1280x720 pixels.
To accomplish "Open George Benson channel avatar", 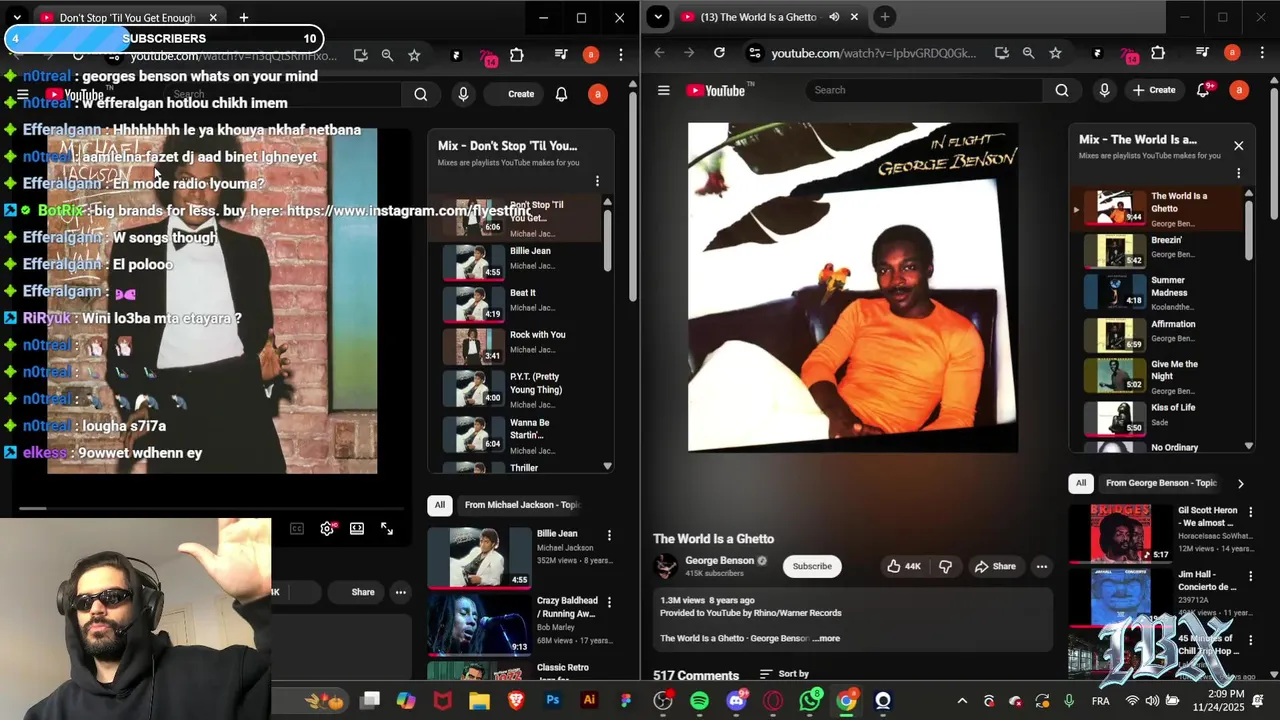I will tap(665, 566).
